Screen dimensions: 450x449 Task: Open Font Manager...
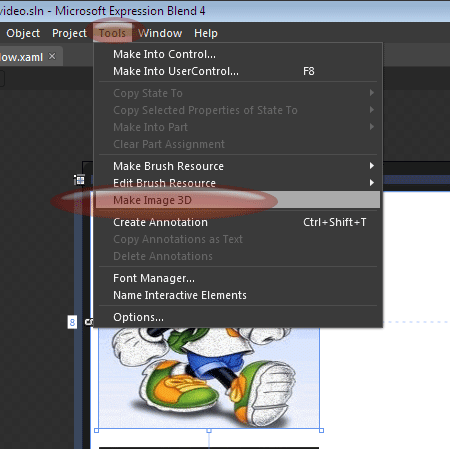tap(238, 278)
